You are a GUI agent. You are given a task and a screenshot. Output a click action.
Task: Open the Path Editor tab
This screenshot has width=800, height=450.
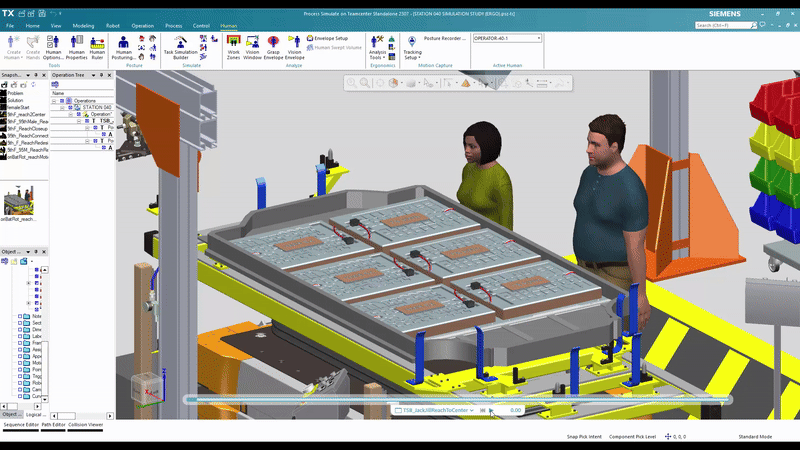tap(59, 425)
